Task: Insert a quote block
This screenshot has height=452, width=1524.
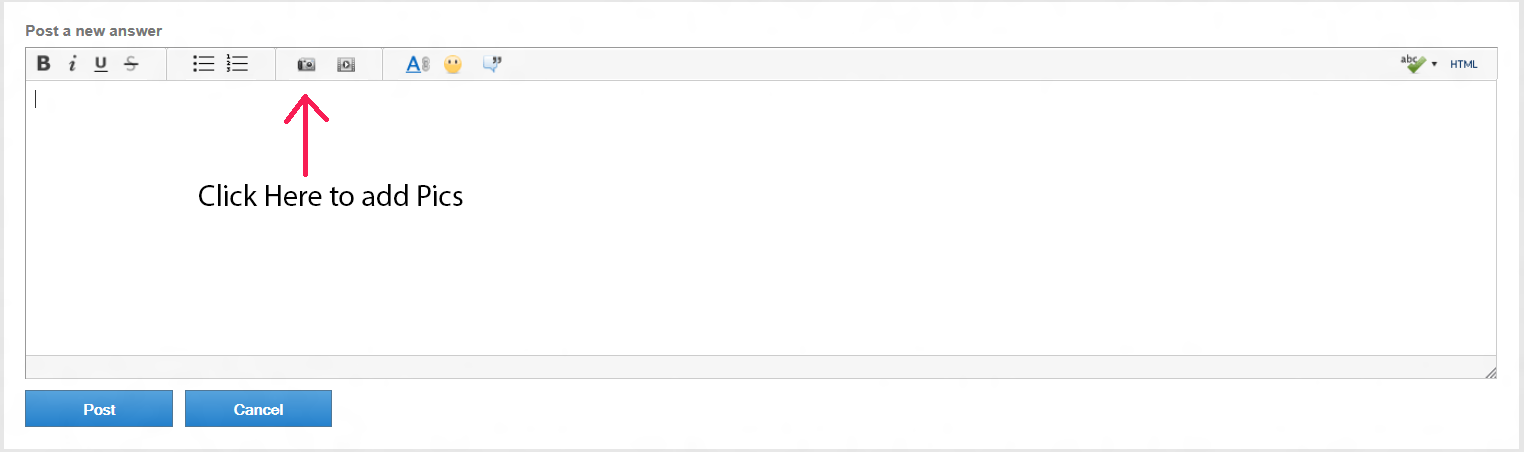Action: click(492, 64)
